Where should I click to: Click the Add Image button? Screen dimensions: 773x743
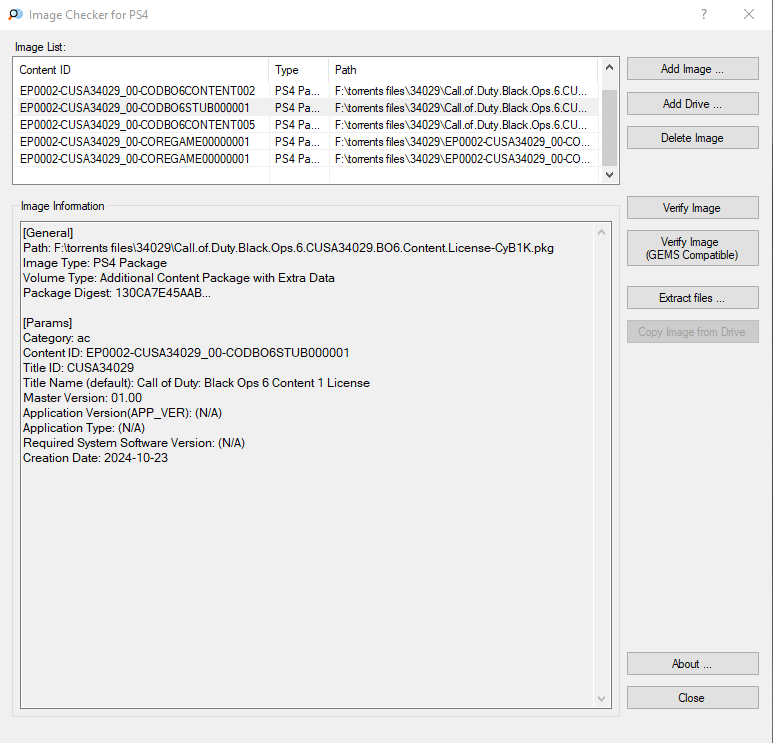692,69
